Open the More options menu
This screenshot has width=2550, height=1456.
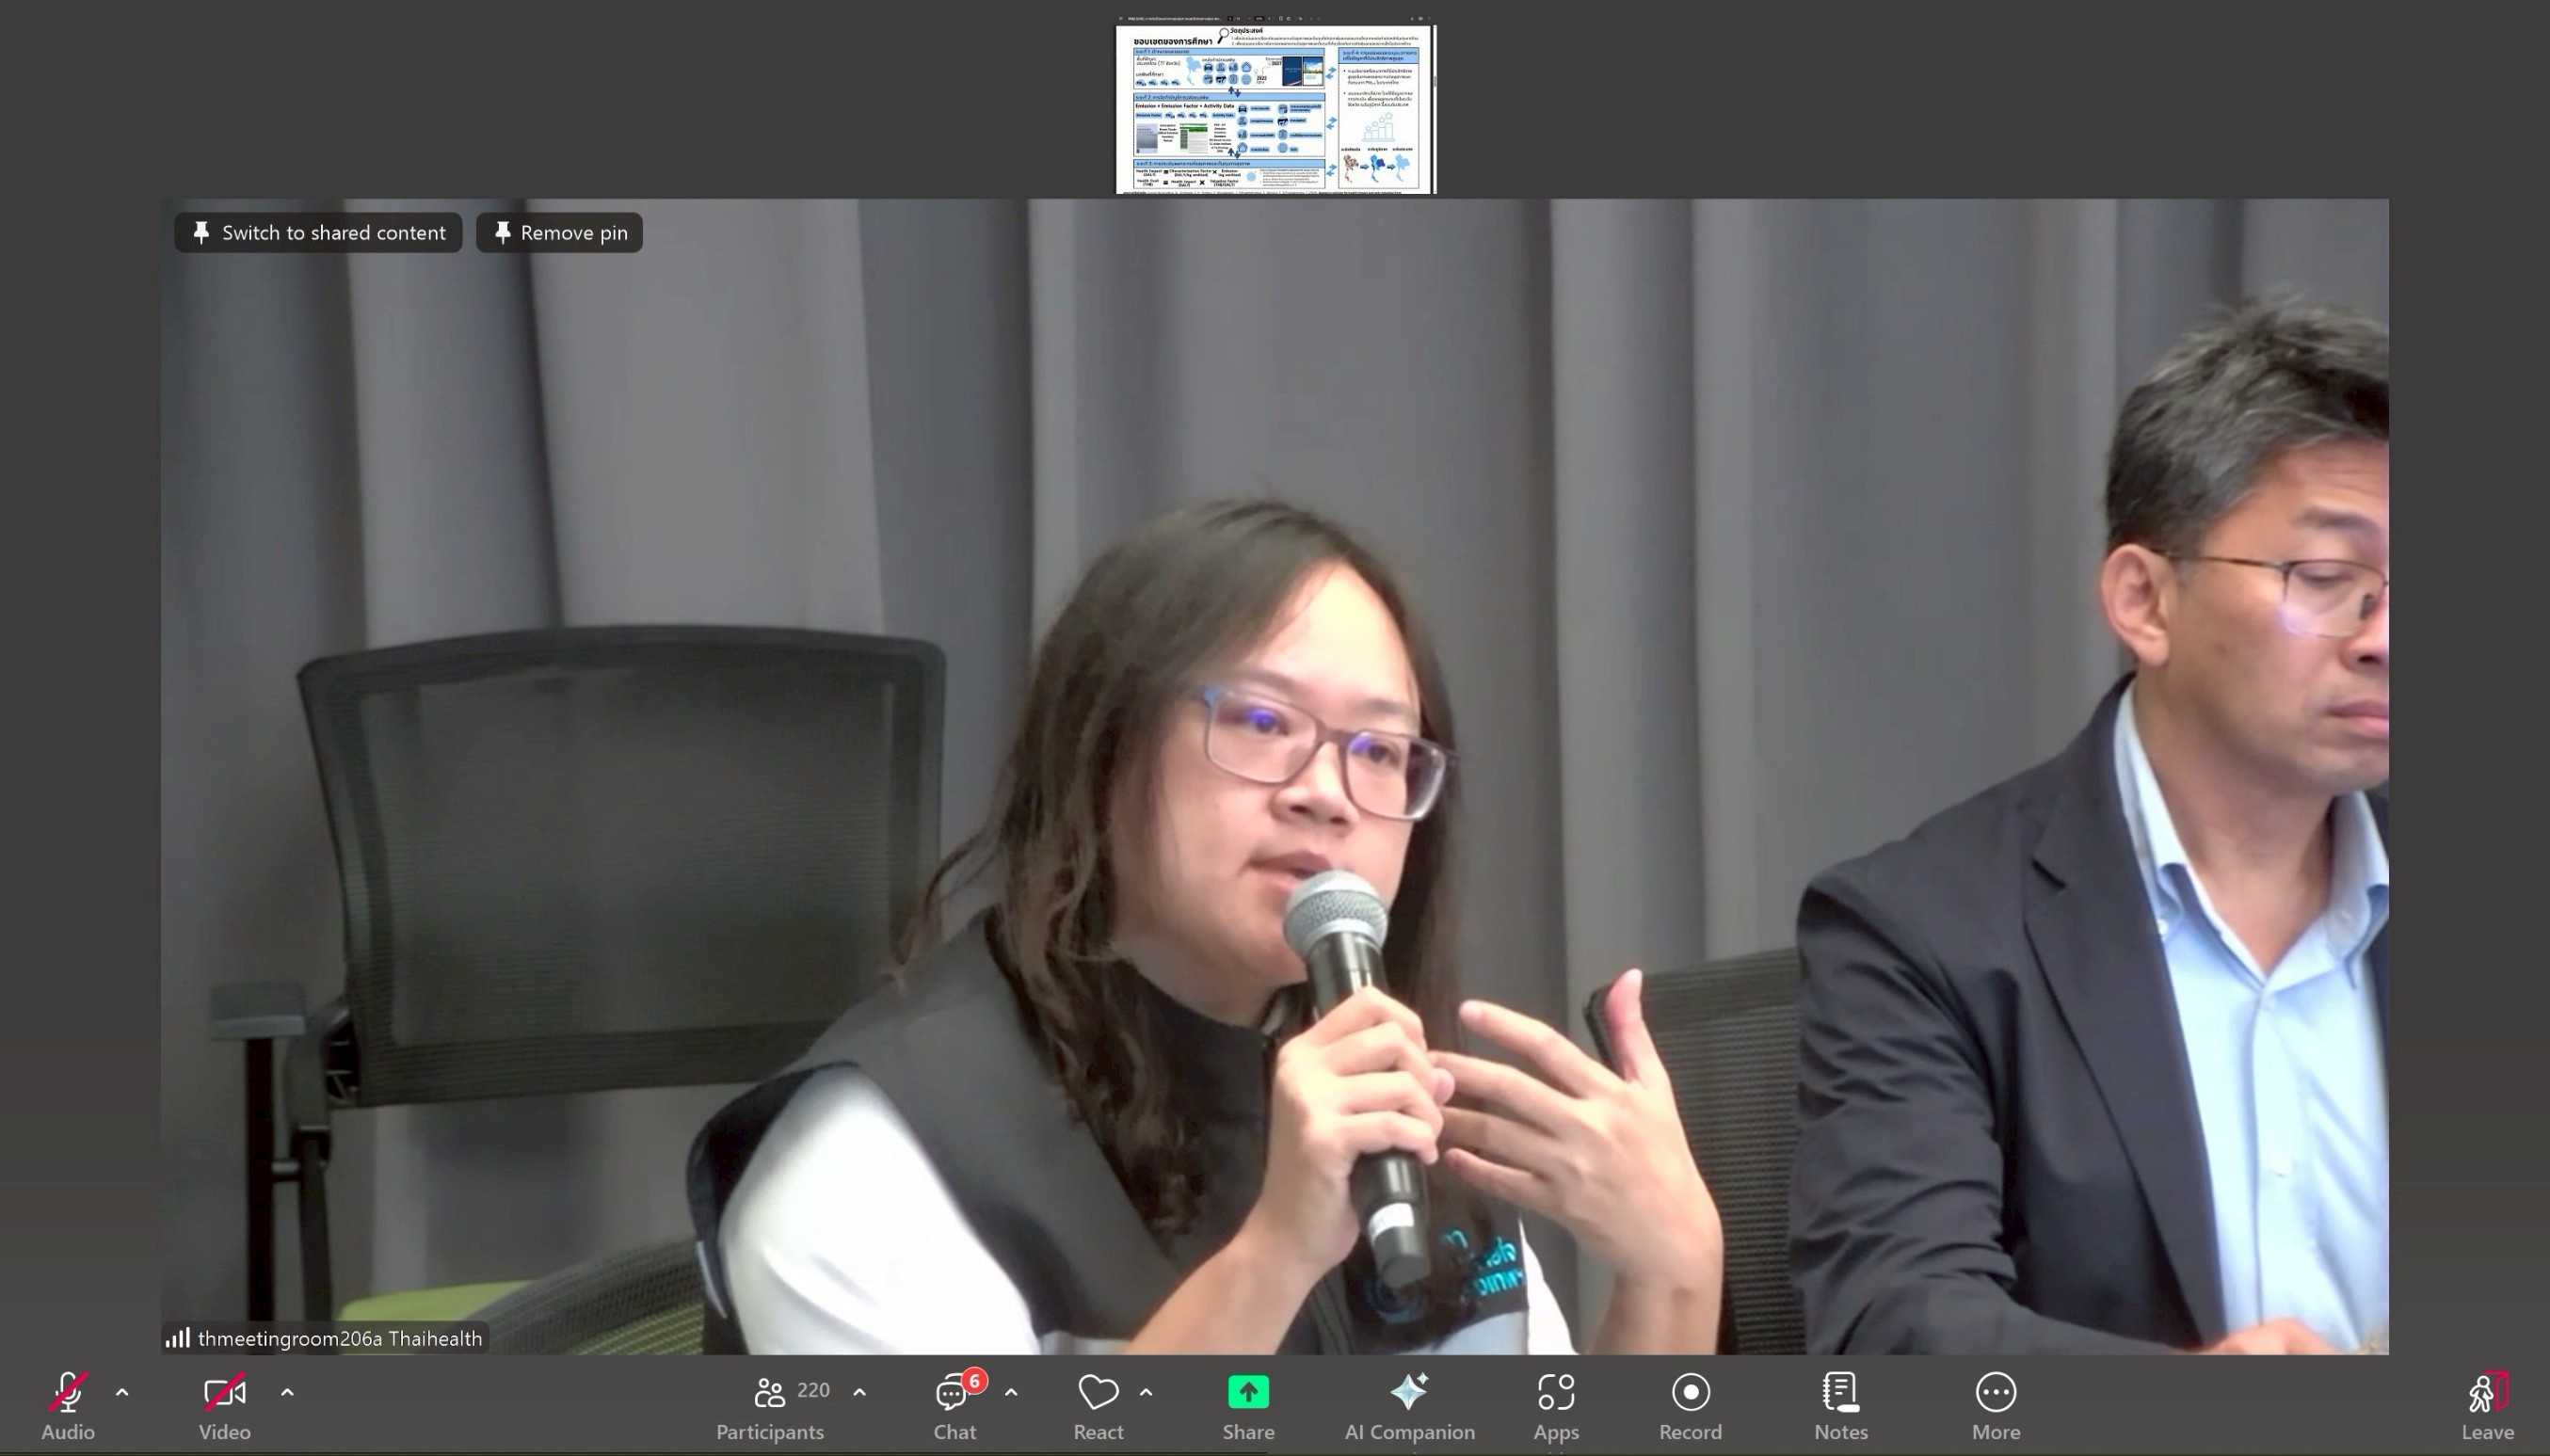point(1995,1392)
